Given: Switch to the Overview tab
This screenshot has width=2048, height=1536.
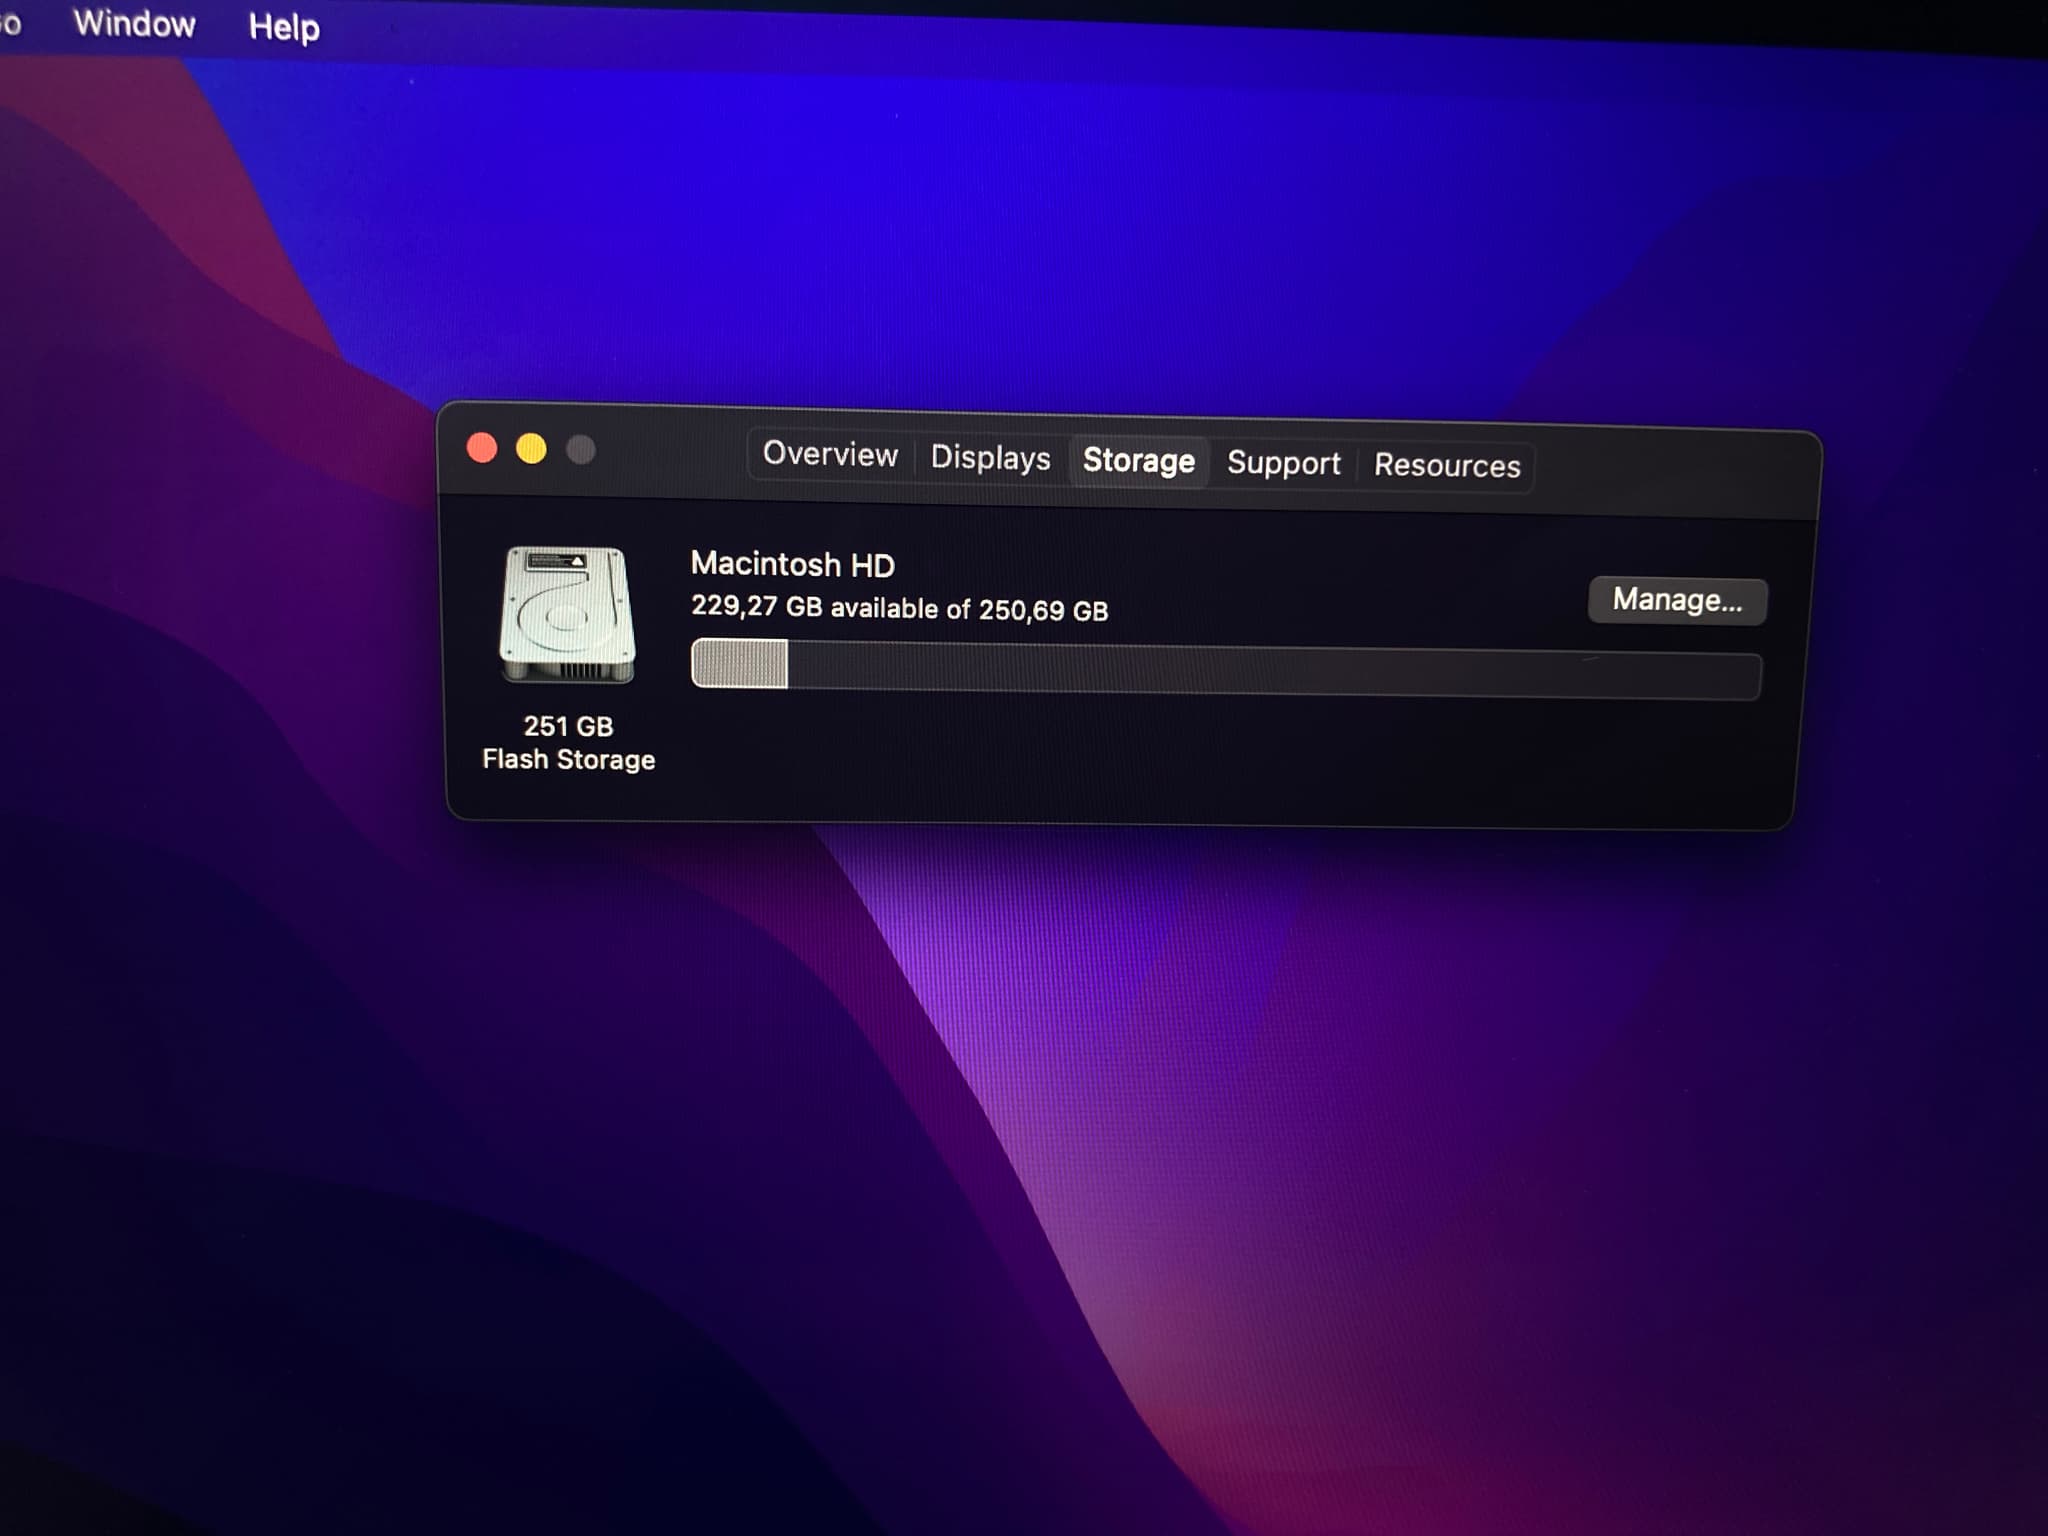Looking at the screenshot, I should point(830,454).
